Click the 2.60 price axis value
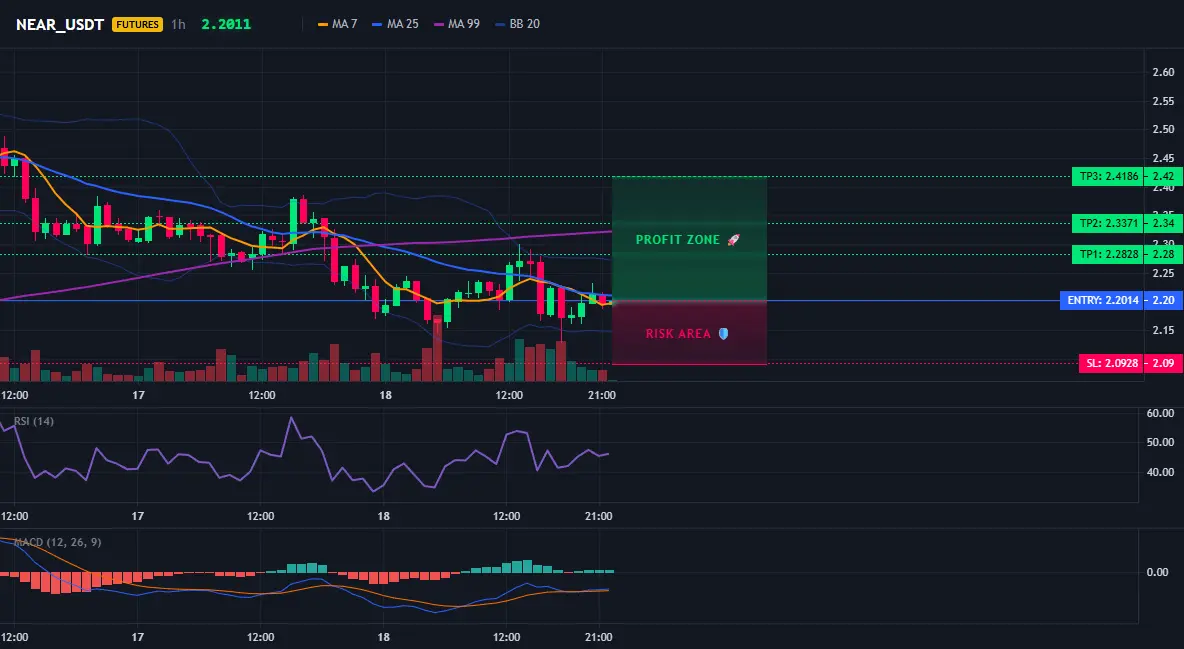The width and height of the screenshot is (1184, 649). pos(1163,73)
